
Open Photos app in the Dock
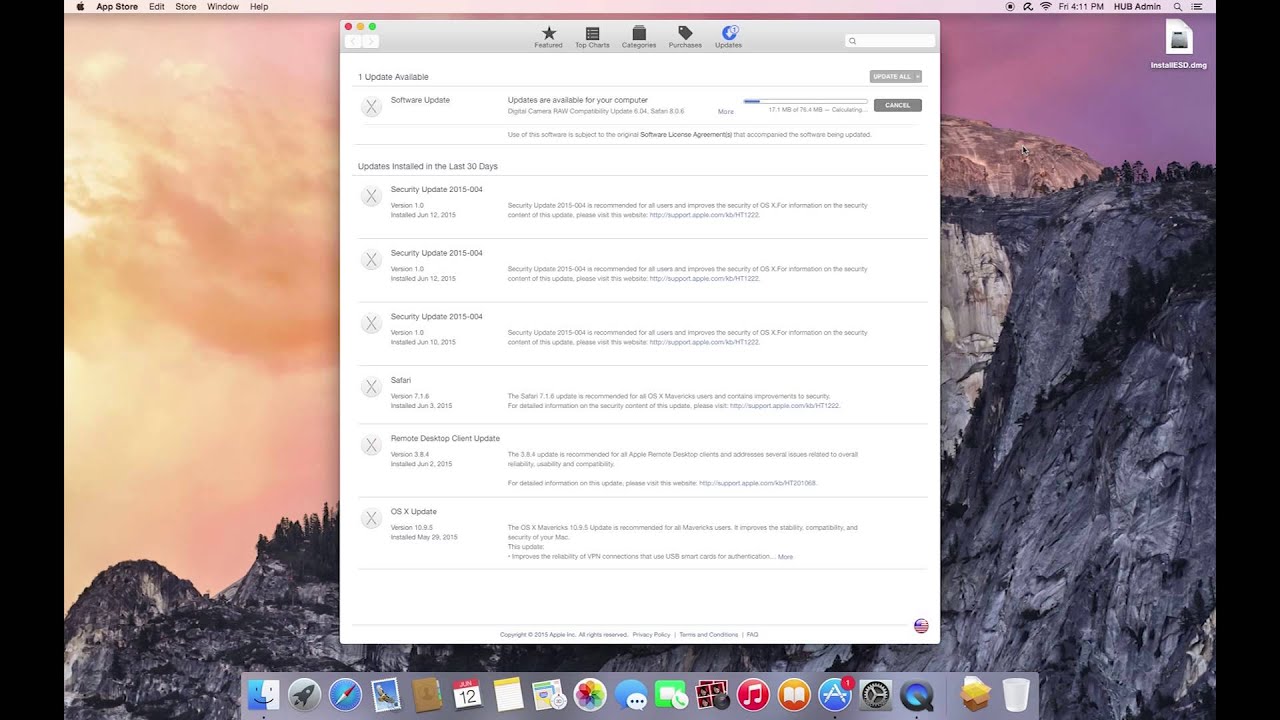(590, 695)
